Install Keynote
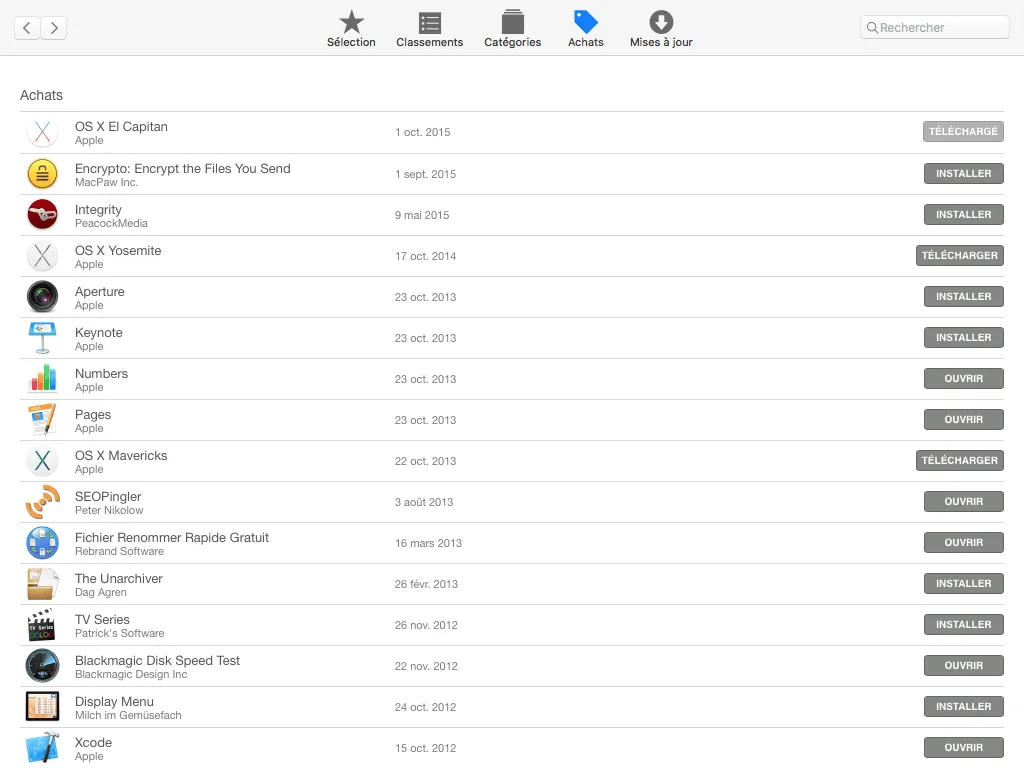 tap(963, 338)
